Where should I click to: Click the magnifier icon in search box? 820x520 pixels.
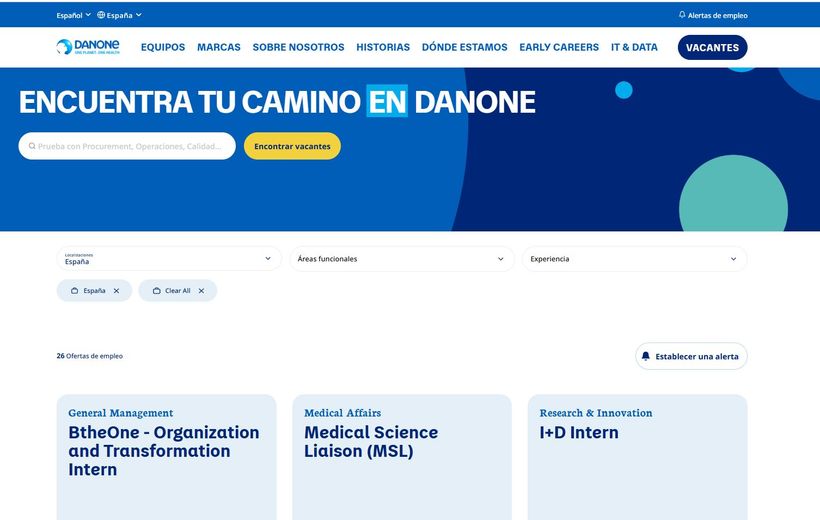pos(32,146)
